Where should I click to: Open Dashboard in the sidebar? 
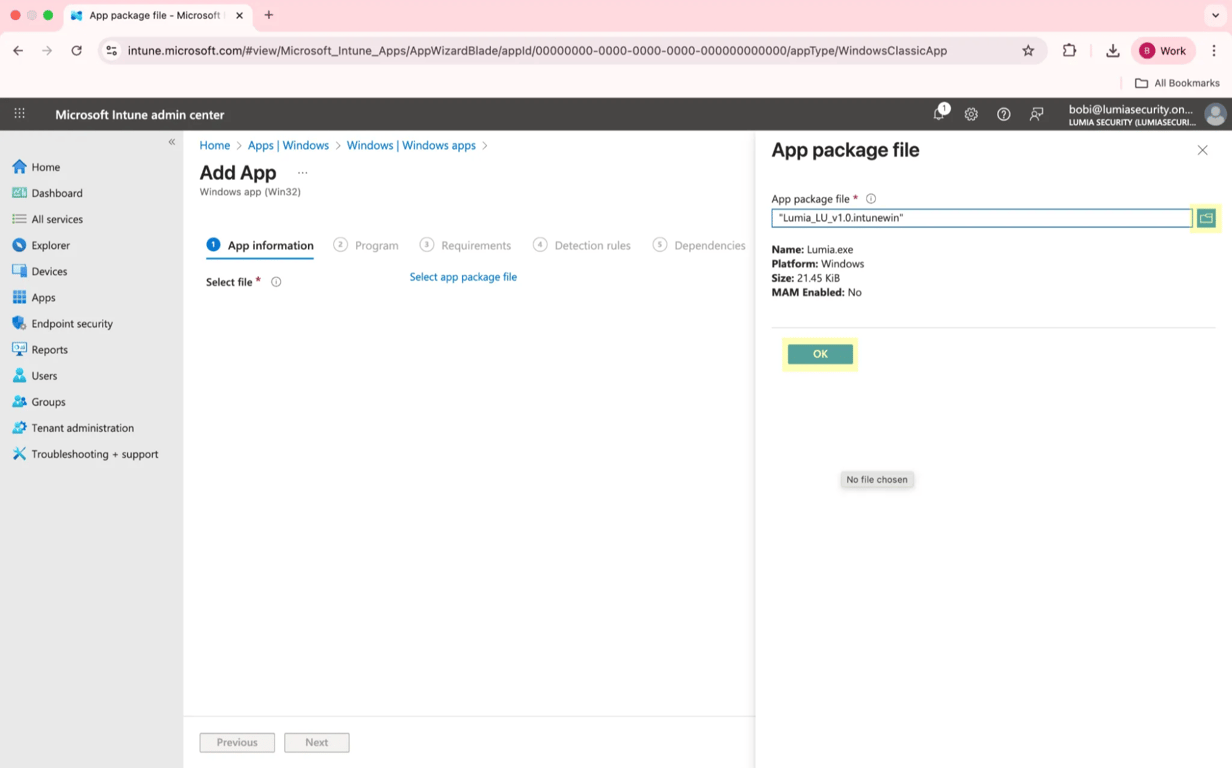[x=57, y=193]
